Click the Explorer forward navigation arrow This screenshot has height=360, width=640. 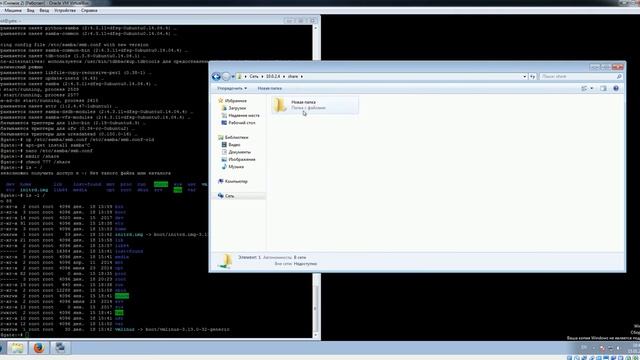(x=226, y=76)
